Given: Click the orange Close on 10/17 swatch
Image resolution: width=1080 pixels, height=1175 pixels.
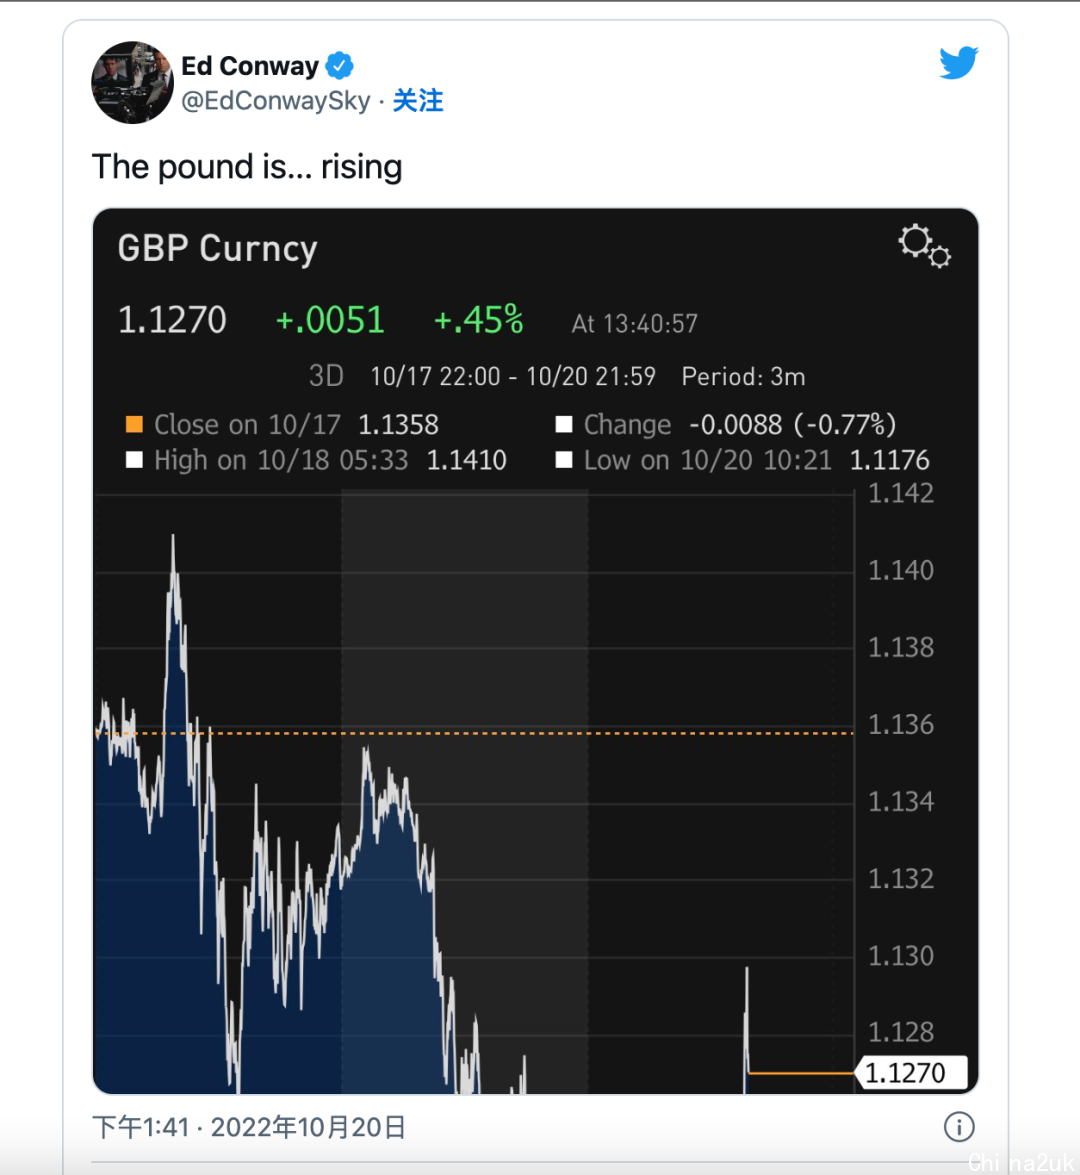Looking at the screenshot, I should (134, 425).
